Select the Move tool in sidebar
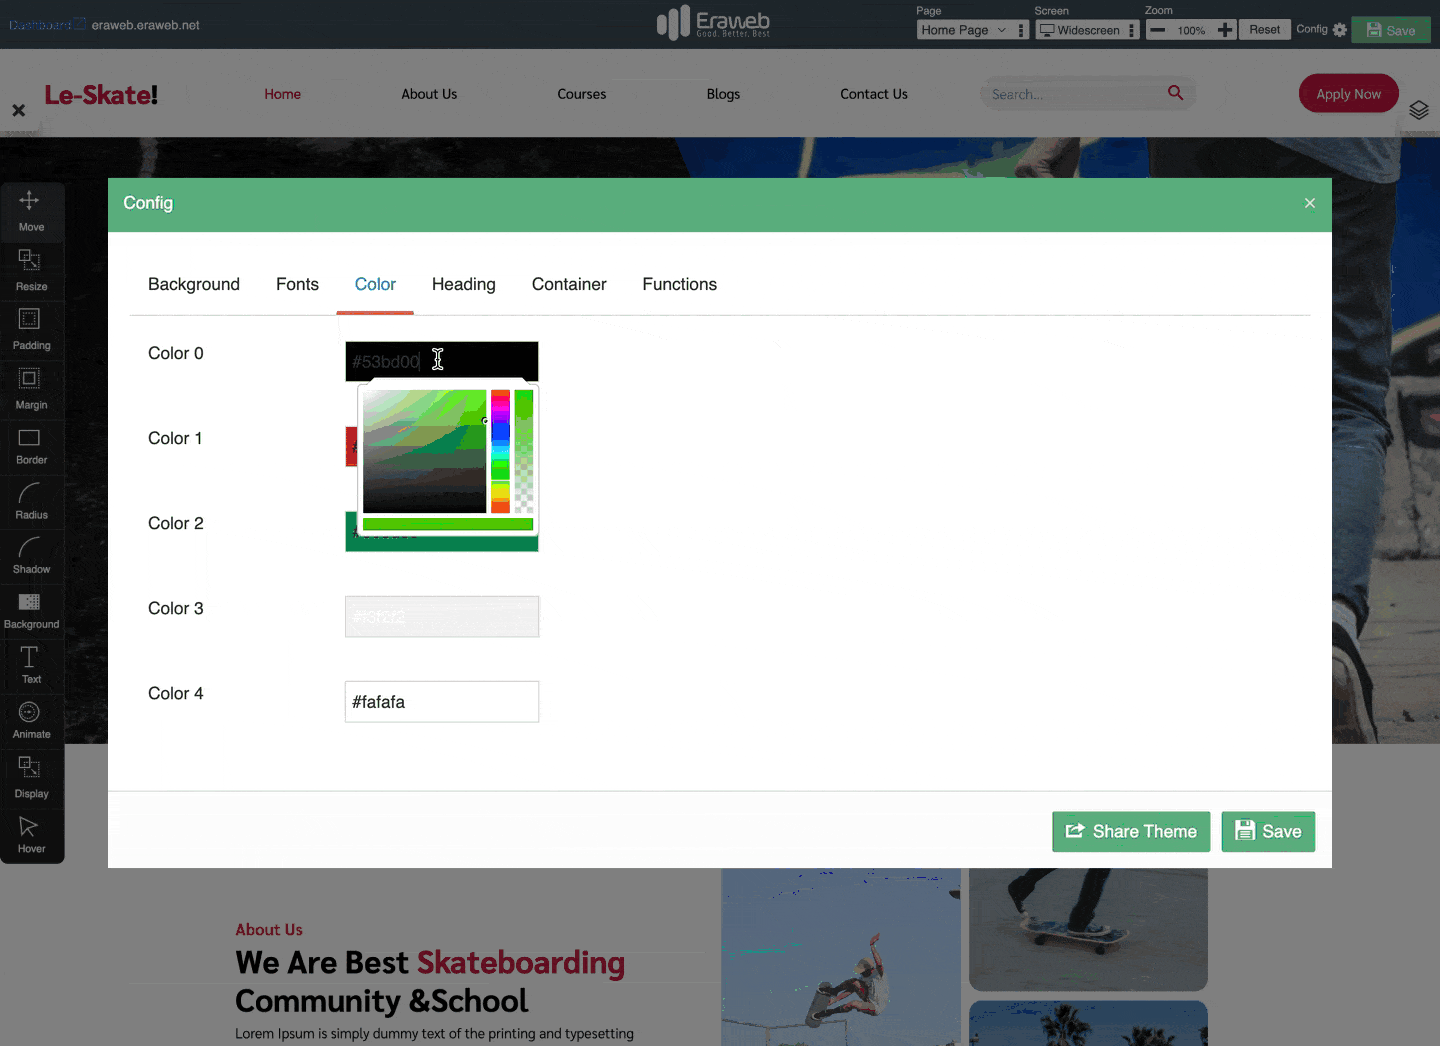 30,210
